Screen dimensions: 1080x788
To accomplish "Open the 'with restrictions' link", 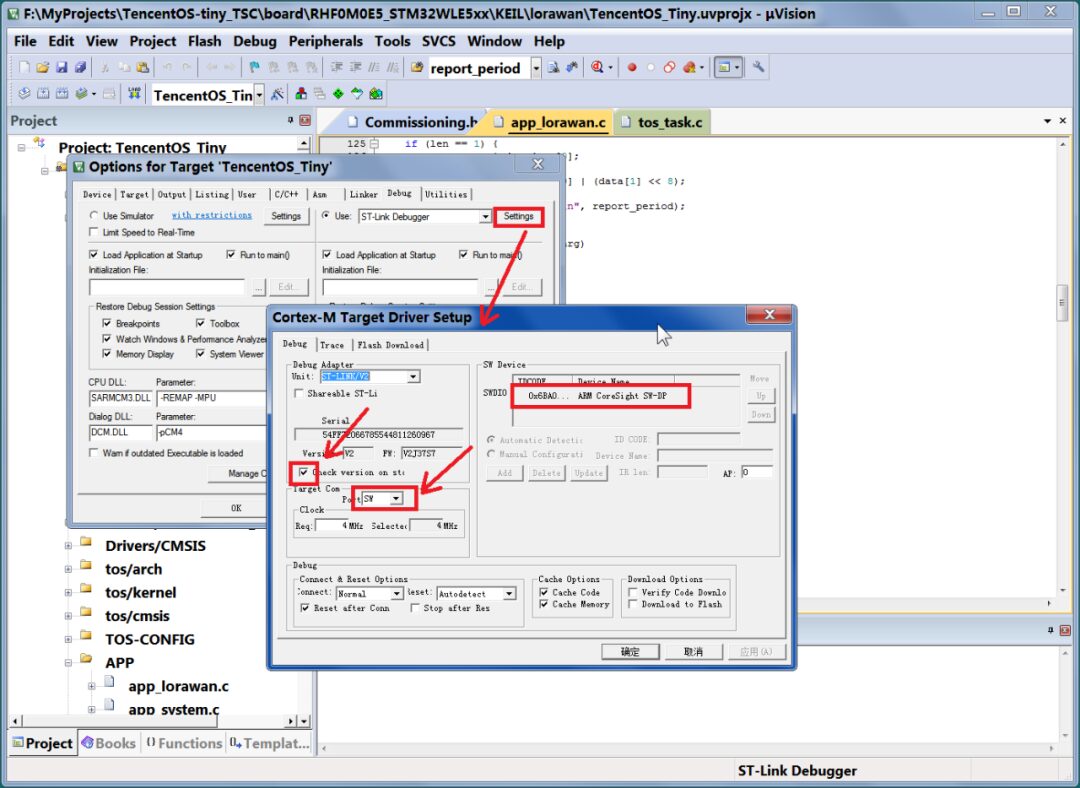I will click(x=212, y=215).
